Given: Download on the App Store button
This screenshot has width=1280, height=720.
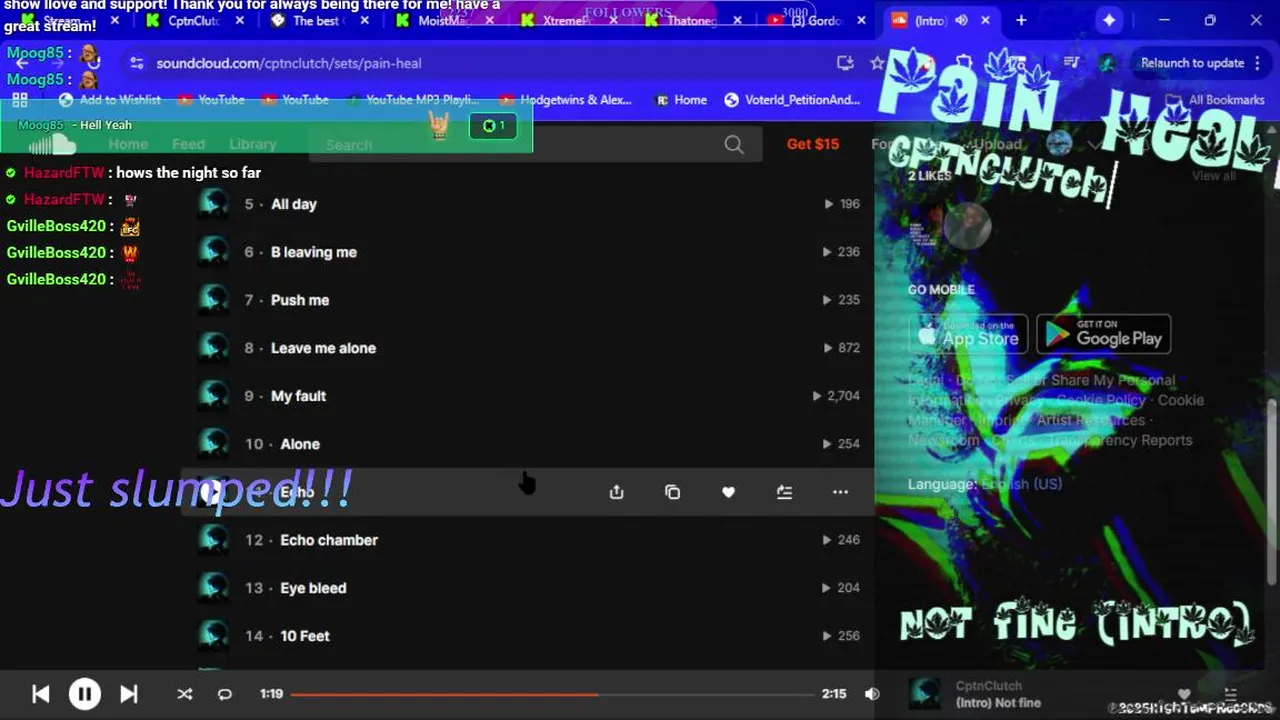Looking at the screenshot, I should pos(968,334).
